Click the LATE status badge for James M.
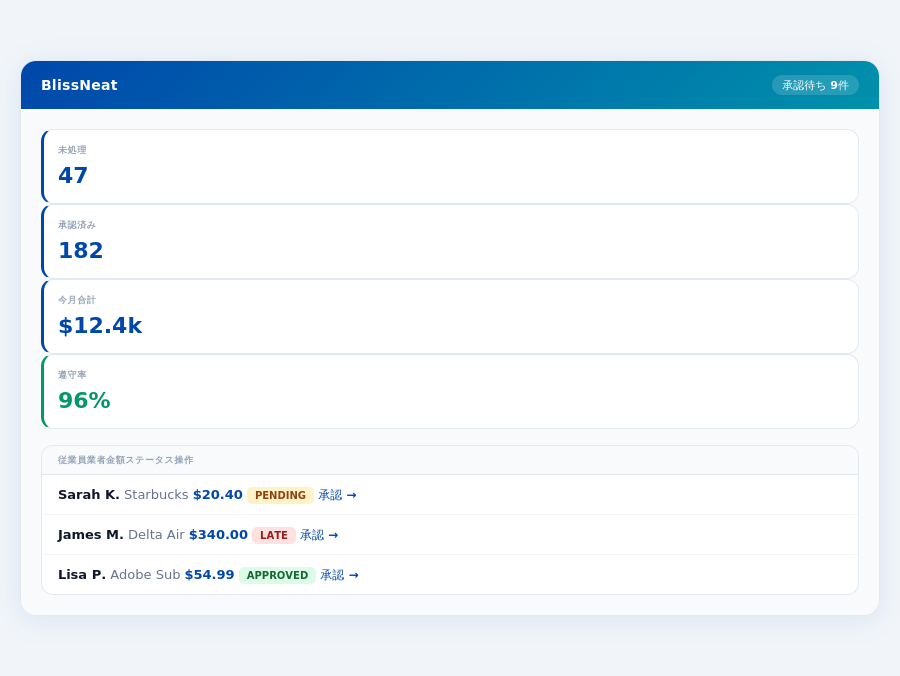The width and height of the screenshot is (900, 676). click(x=274, y=535)
